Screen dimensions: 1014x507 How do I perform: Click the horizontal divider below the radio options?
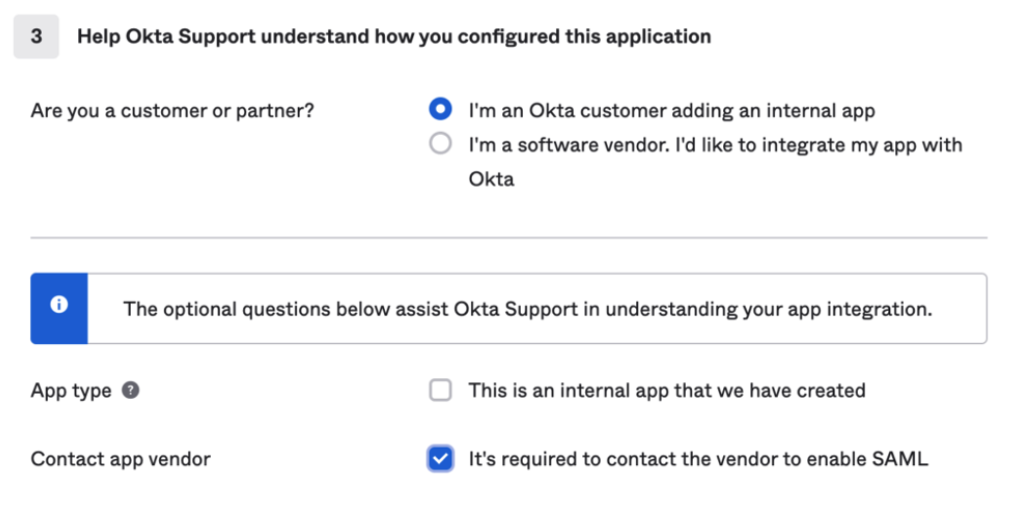[508, 238]
